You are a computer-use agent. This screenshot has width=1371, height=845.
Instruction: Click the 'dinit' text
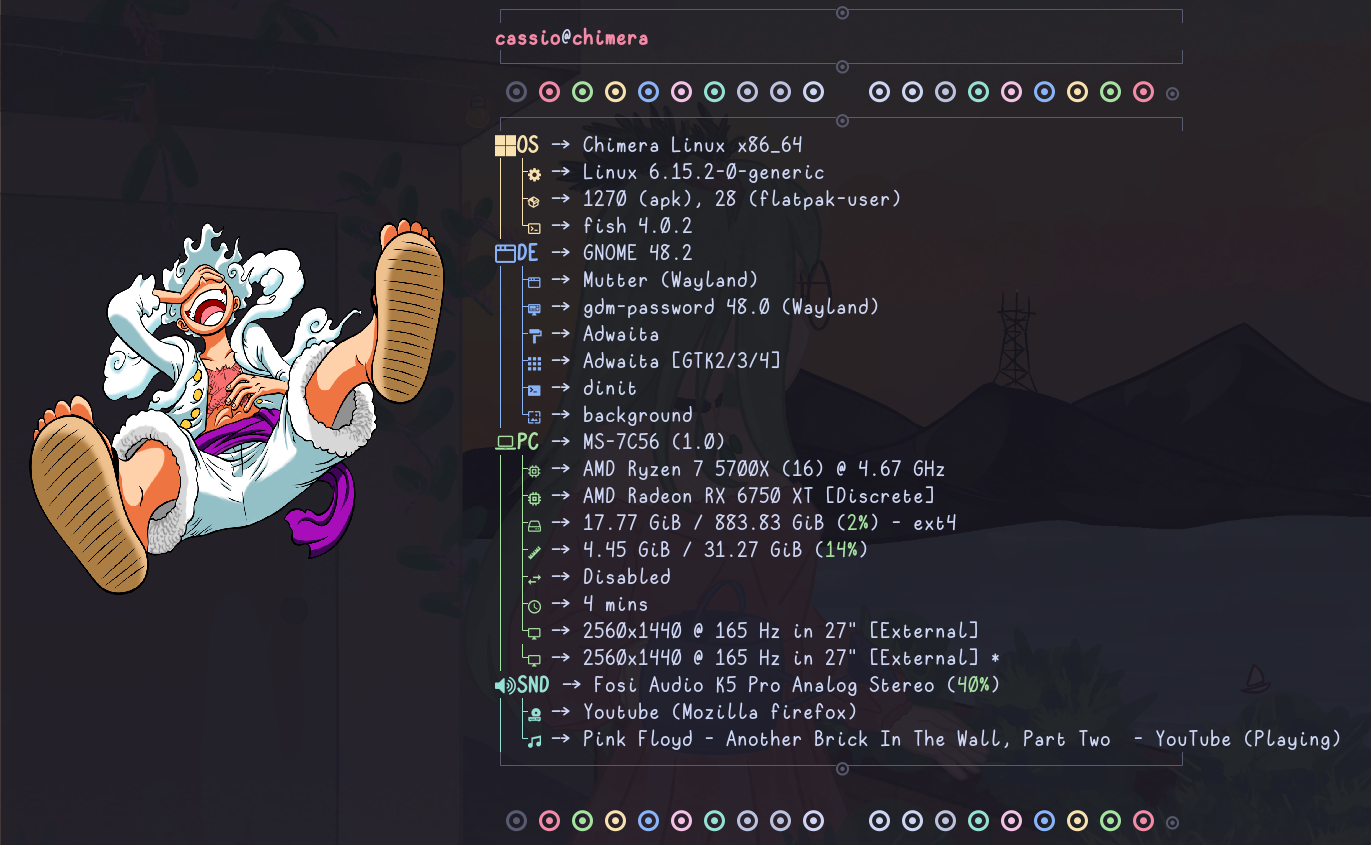pos(610,389)
